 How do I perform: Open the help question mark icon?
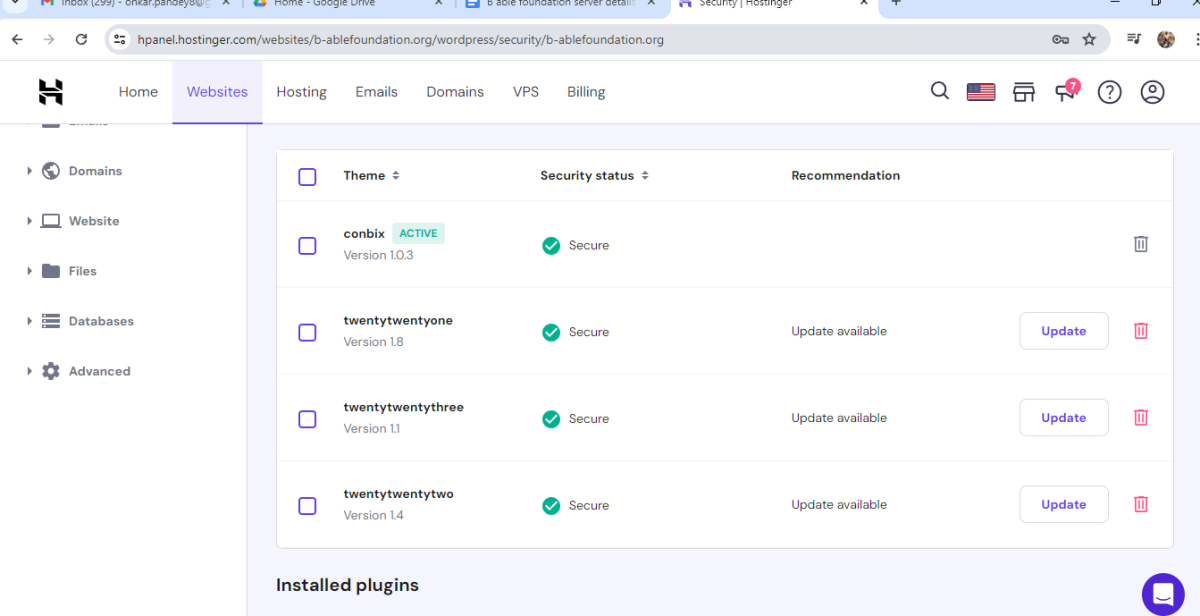coord(1109,92)
